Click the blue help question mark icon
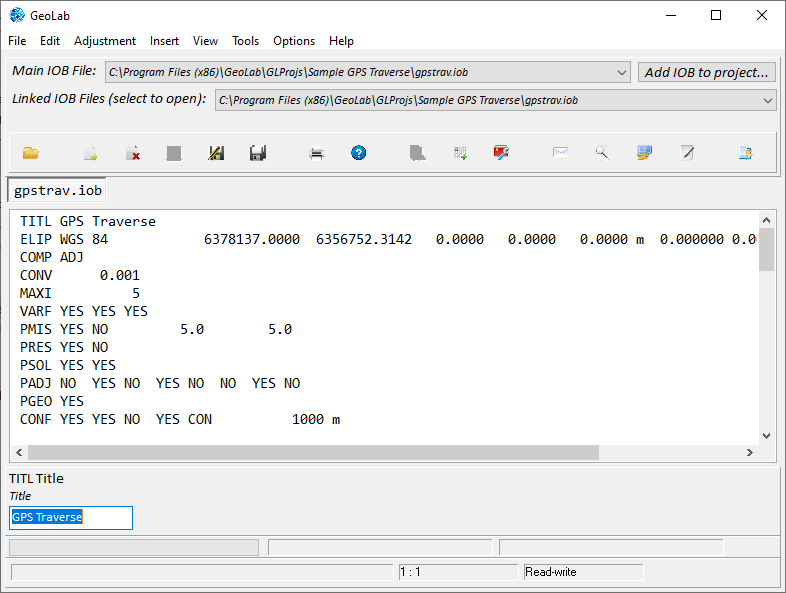786x593 pixels. click(x=358, y=153)
